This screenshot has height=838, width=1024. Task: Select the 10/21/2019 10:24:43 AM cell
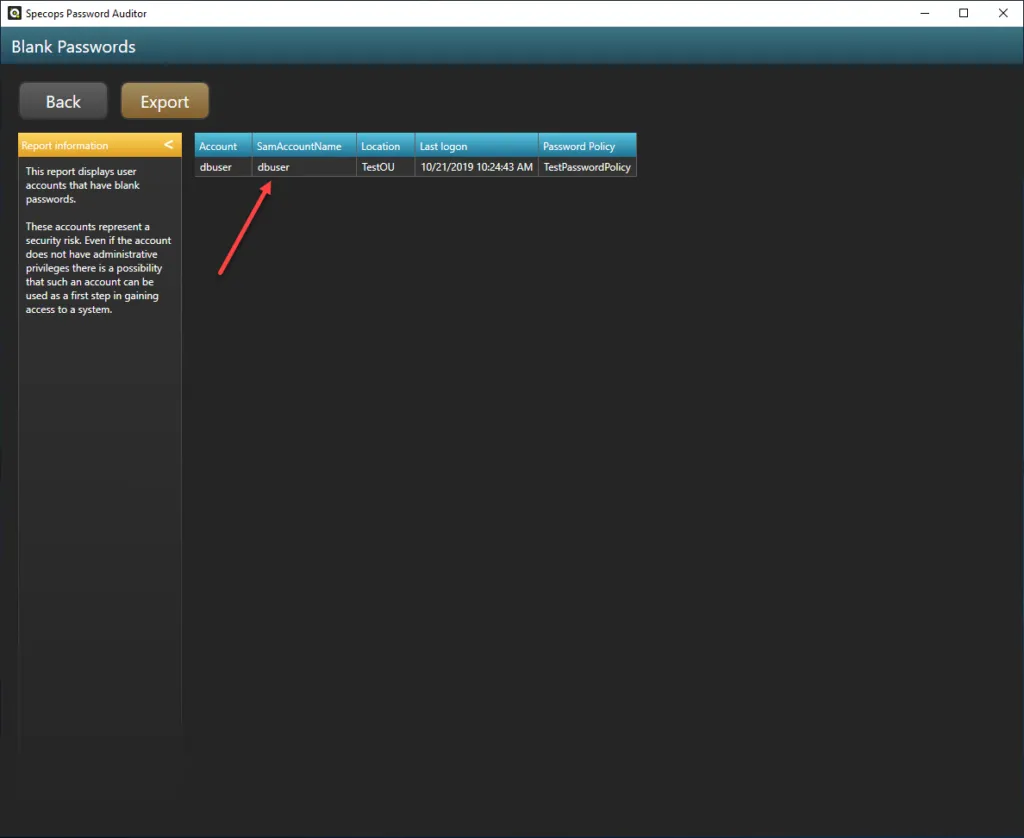coord(477,167)
